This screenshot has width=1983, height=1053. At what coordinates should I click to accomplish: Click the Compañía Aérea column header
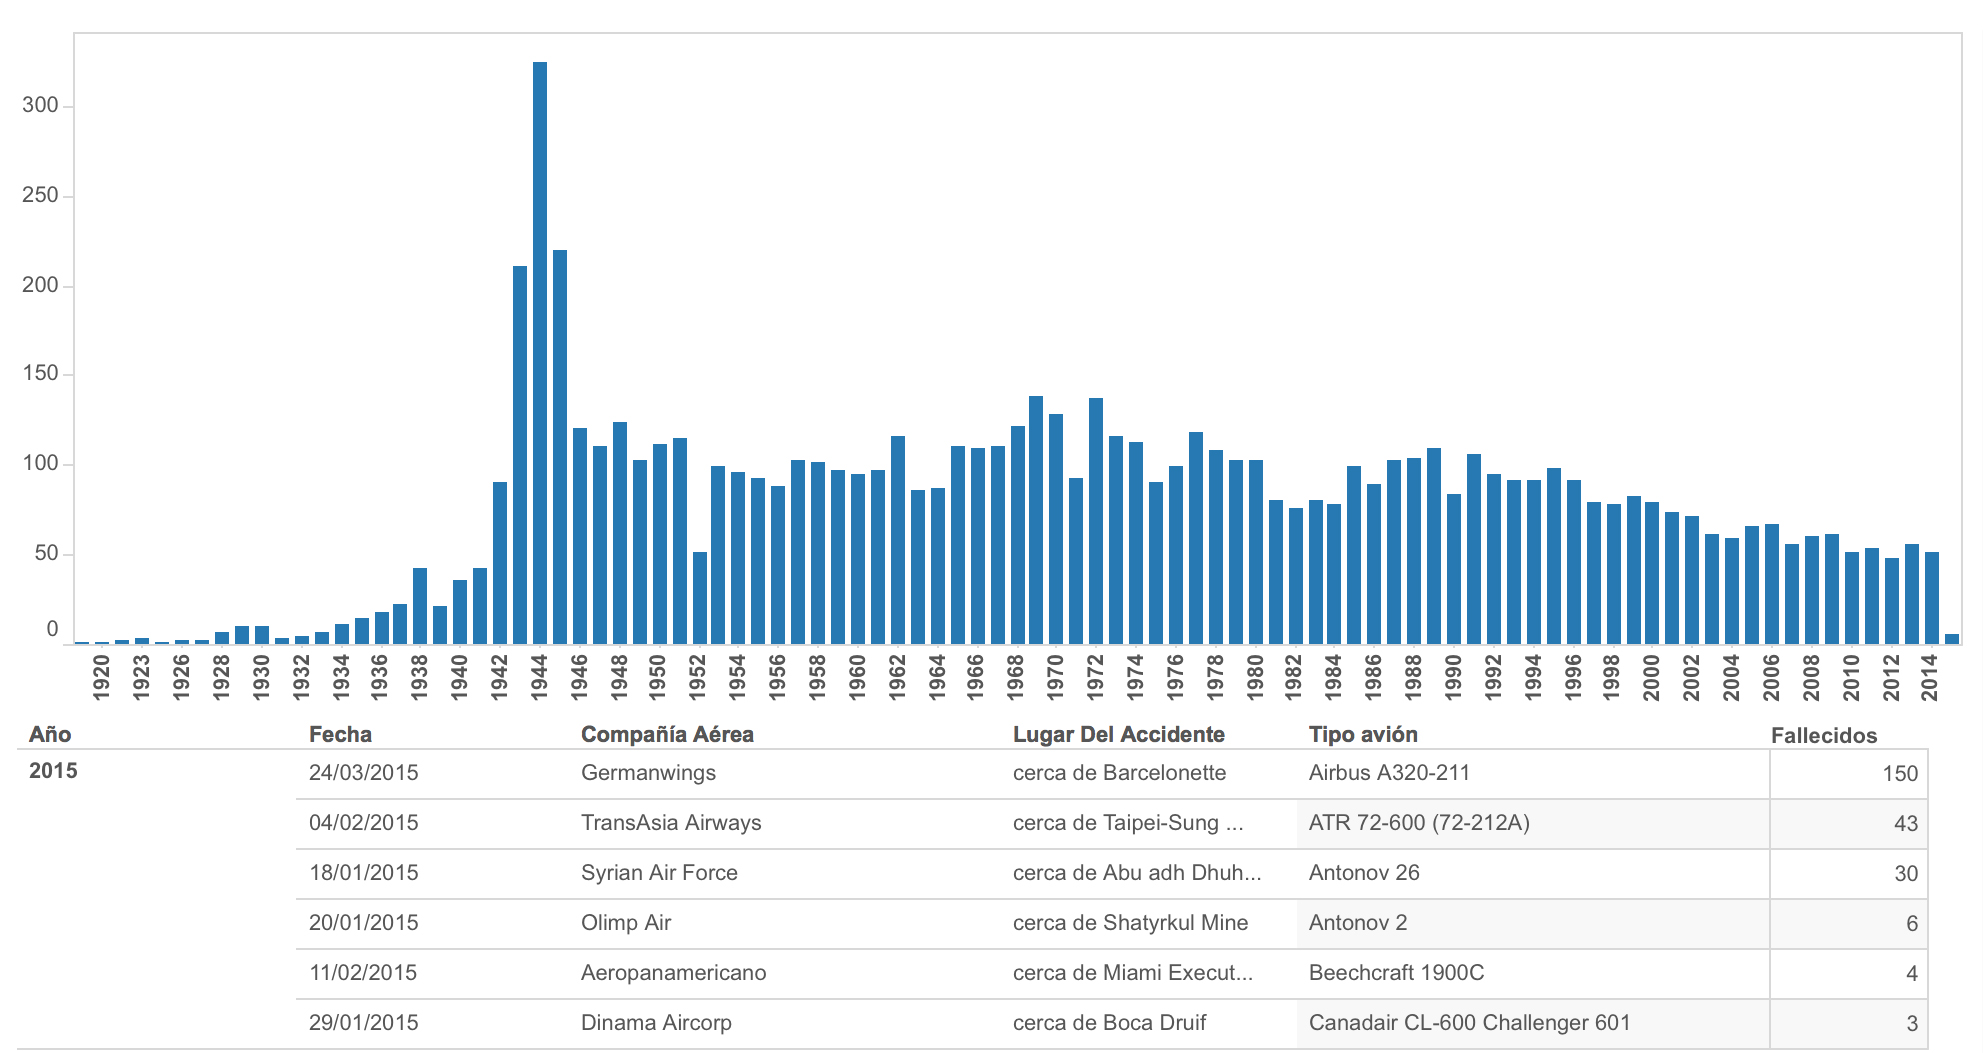tap(667, 735)
